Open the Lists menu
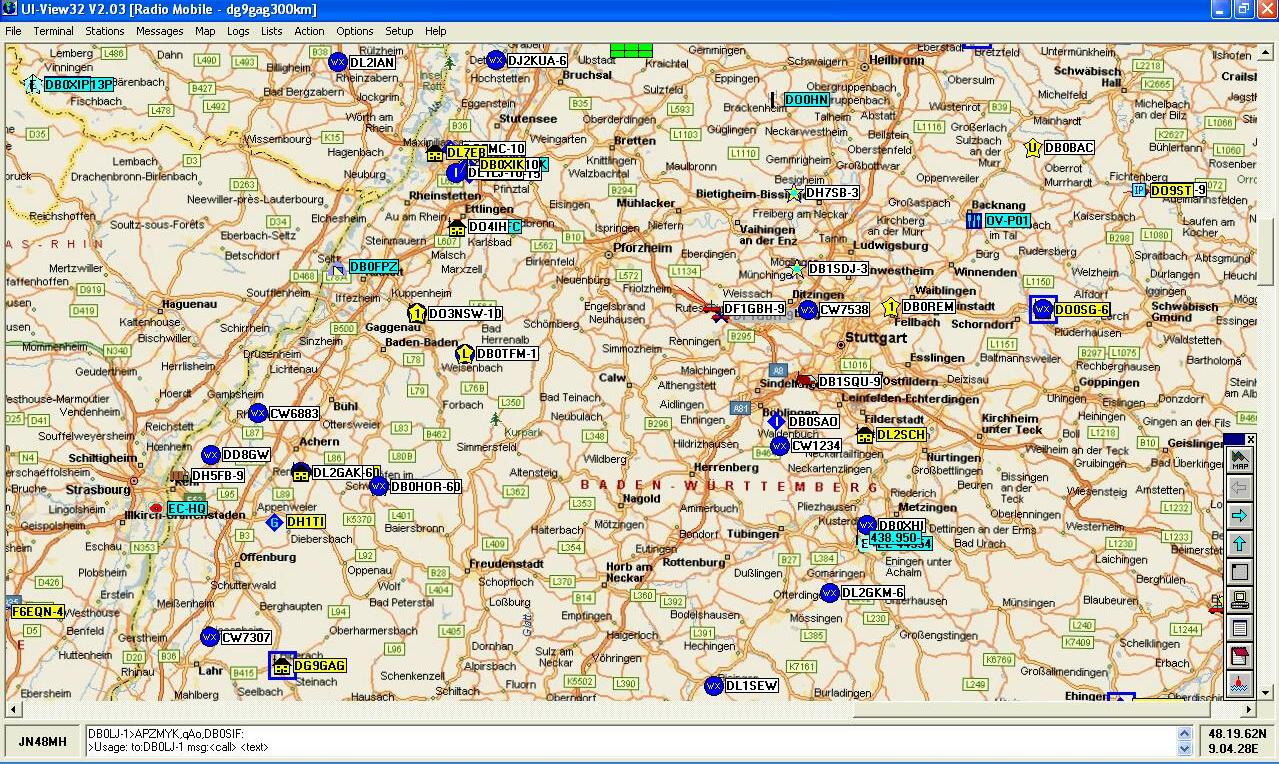 [x=272, y=31]
